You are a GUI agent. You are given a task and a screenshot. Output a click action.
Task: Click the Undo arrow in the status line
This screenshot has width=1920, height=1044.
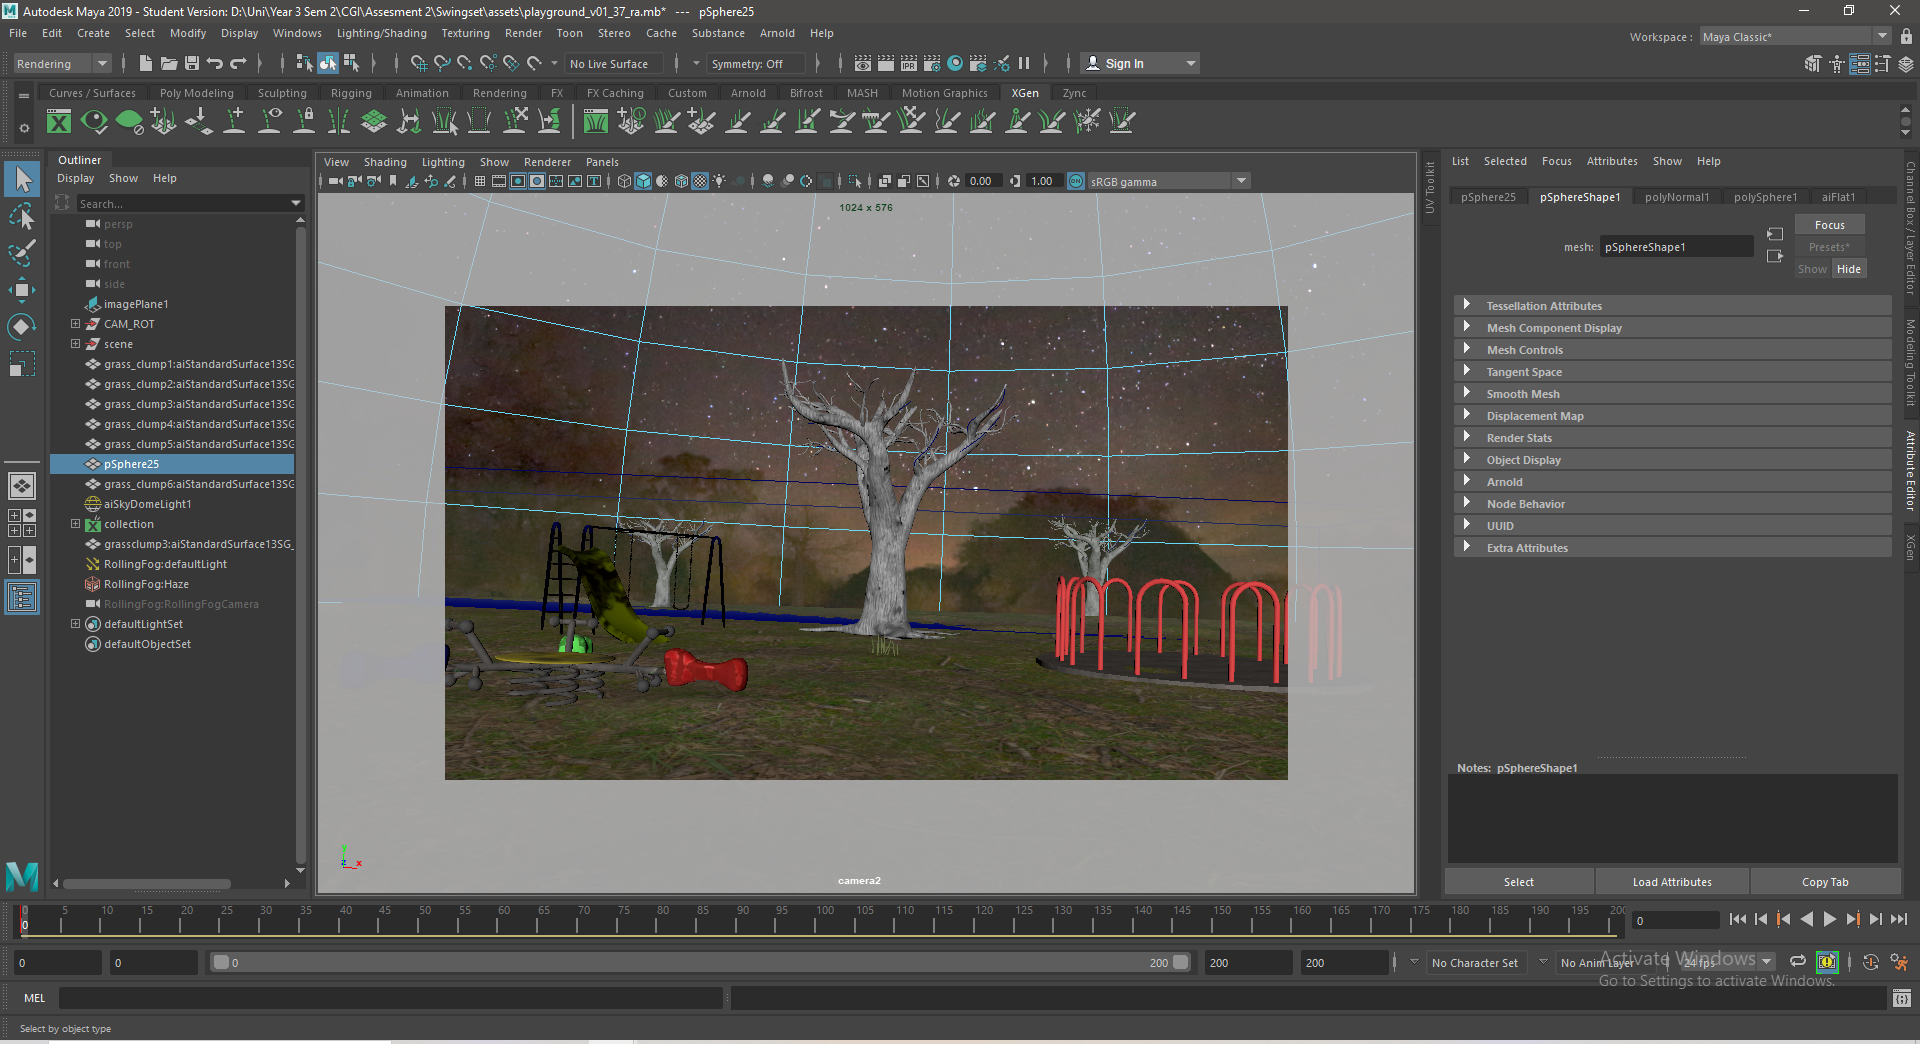tap(215, 64)
